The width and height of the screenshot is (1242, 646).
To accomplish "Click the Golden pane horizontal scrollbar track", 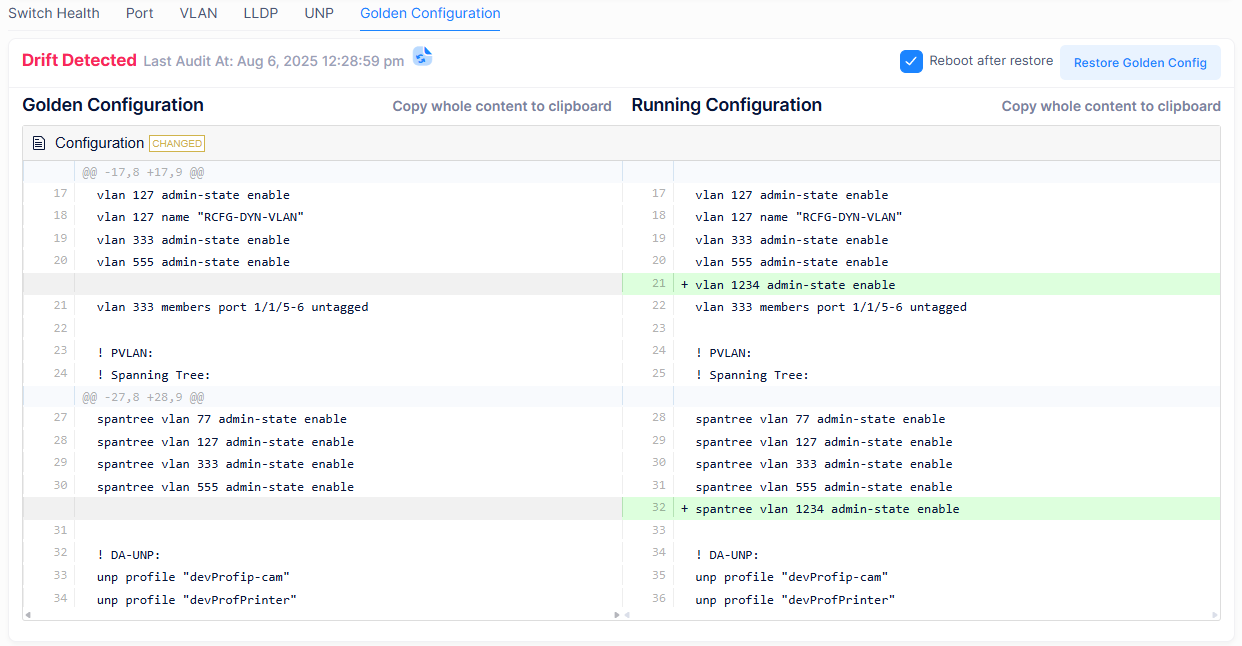I will 320,615.
